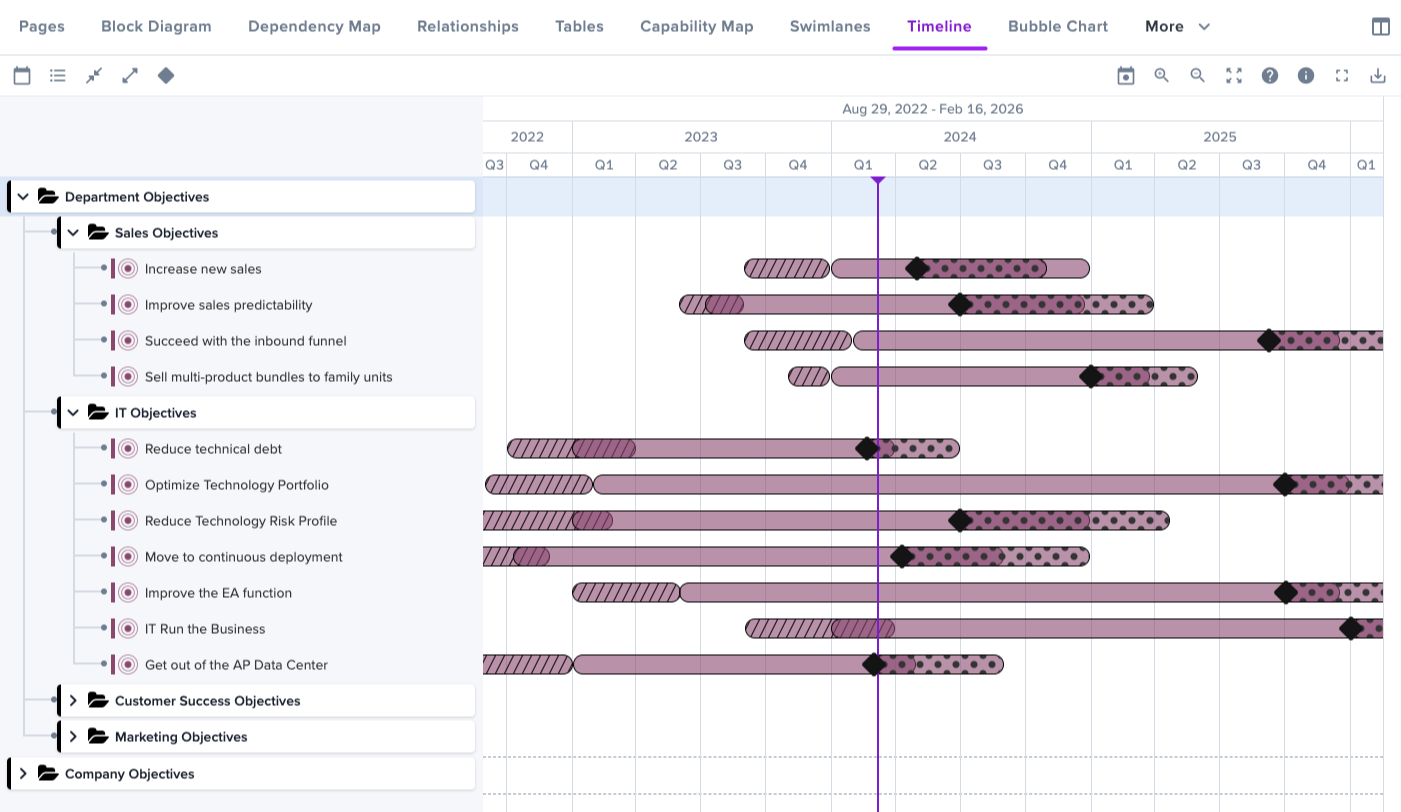Switch to the Relationships tab

(468, 26)
